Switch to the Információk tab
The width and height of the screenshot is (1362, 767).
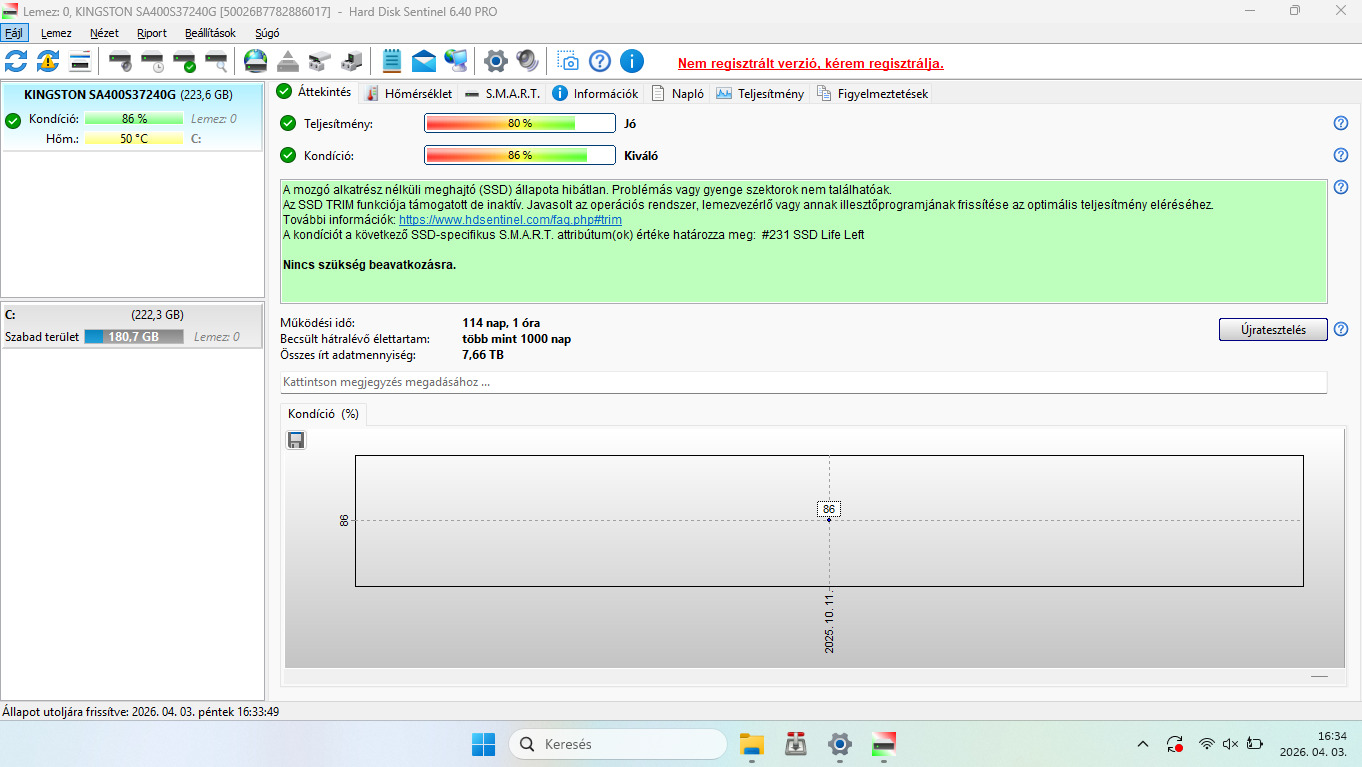tap(595, 93)
